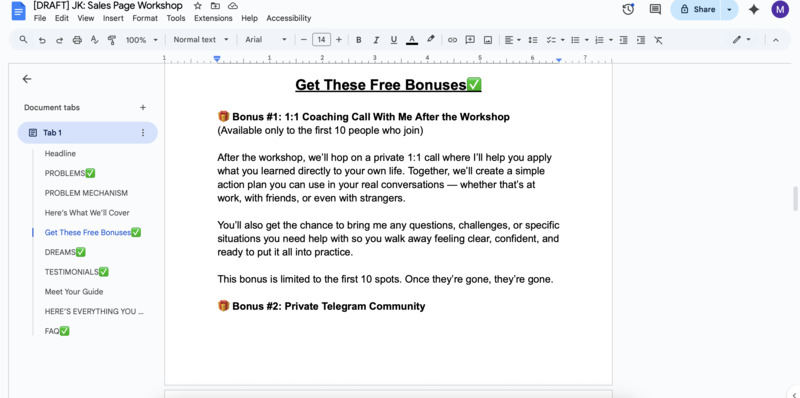Click the search menus magnifier icon

pyautogui.click(x=23, y=40)
